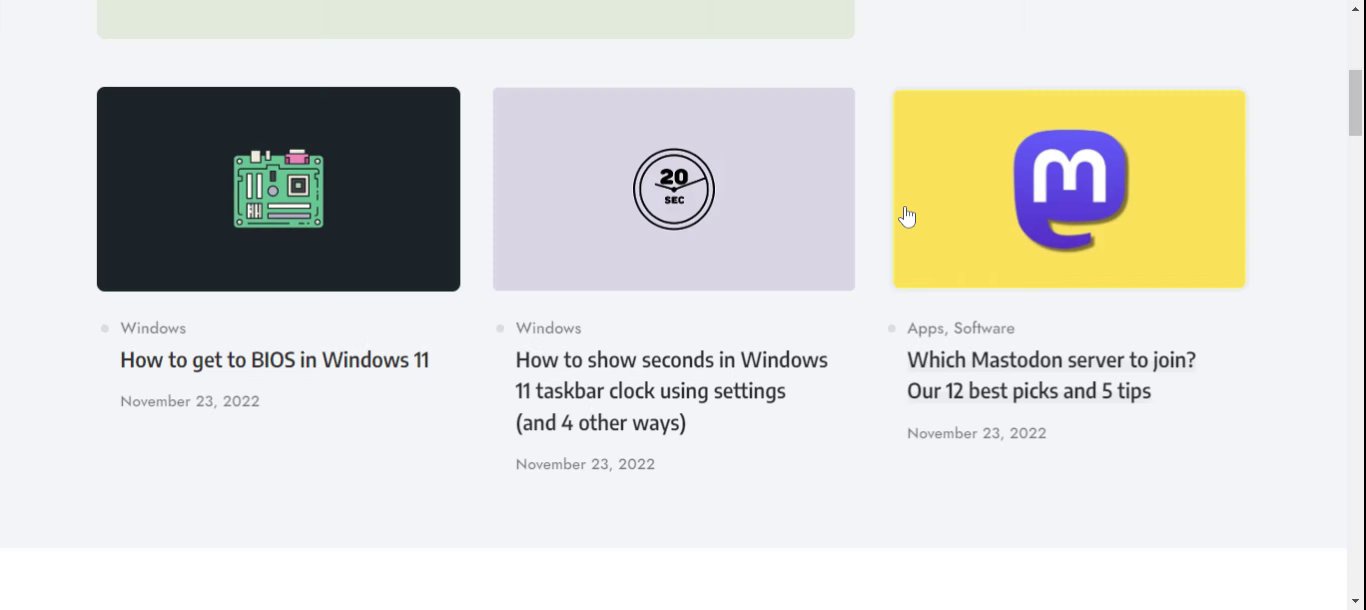Screen dimensions: 1366x610
Task: Open Windows category above the taskbar clock article
Action: click(x=548, y=328)
